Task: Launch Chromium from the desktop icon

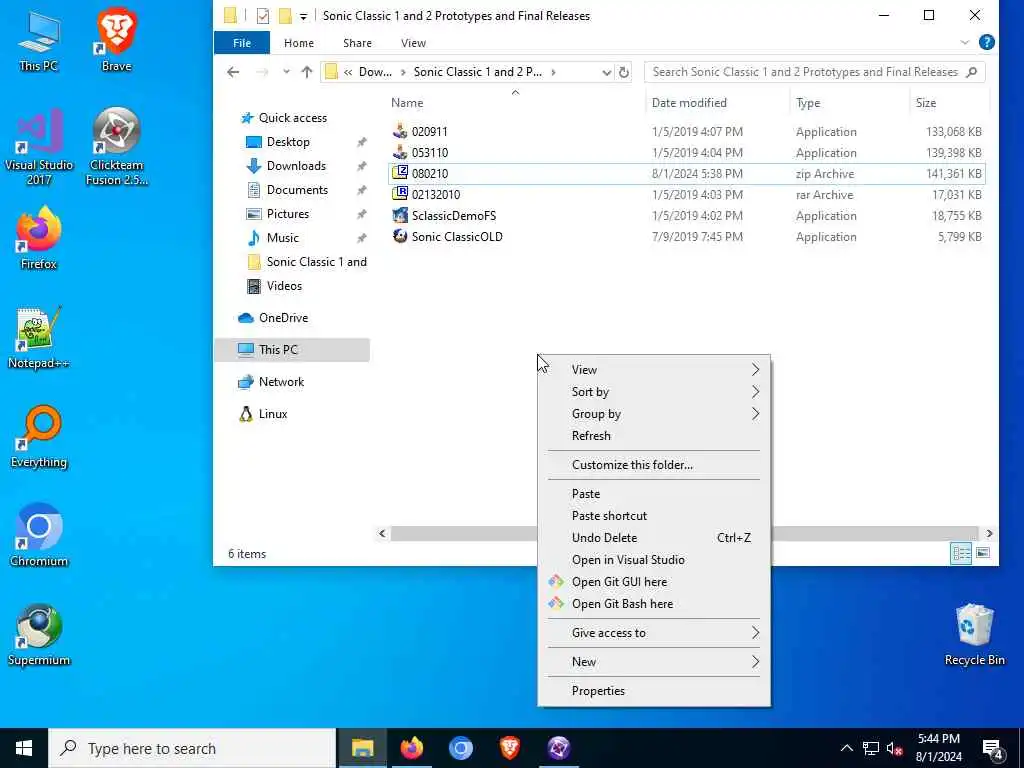Action: [39, 536]
